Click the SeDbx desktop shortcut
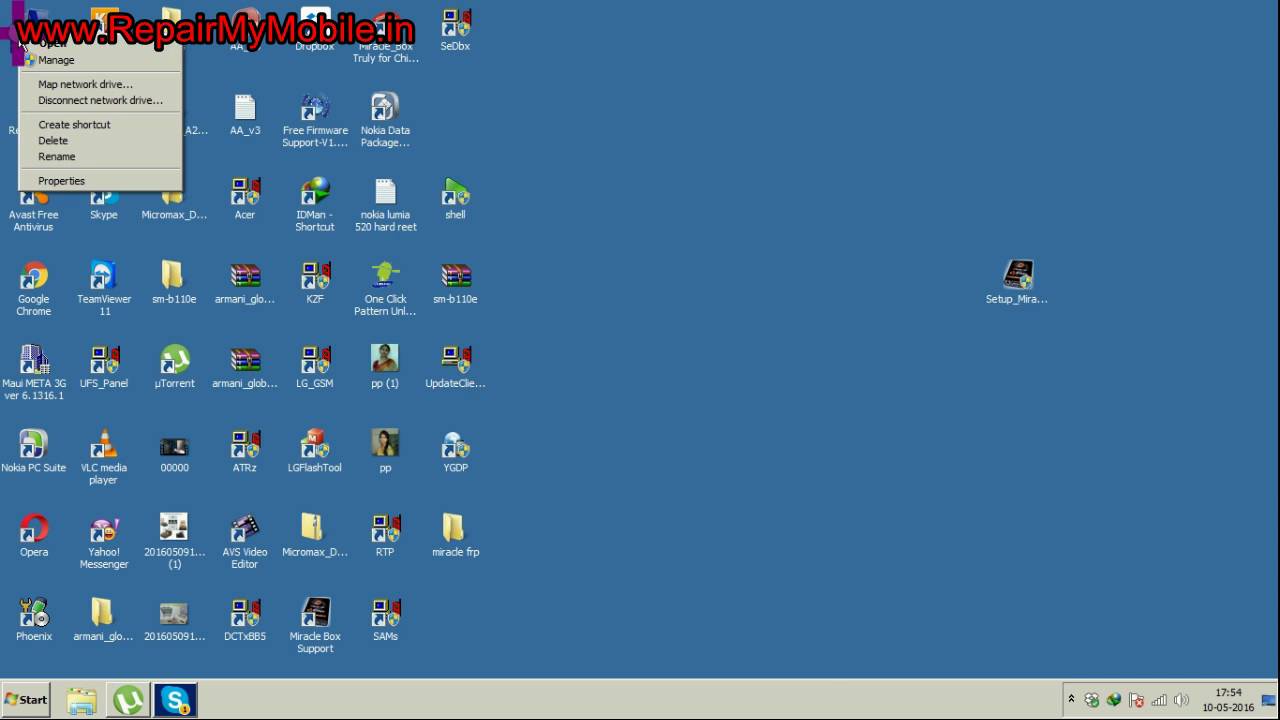 click(x=455, y=30)
